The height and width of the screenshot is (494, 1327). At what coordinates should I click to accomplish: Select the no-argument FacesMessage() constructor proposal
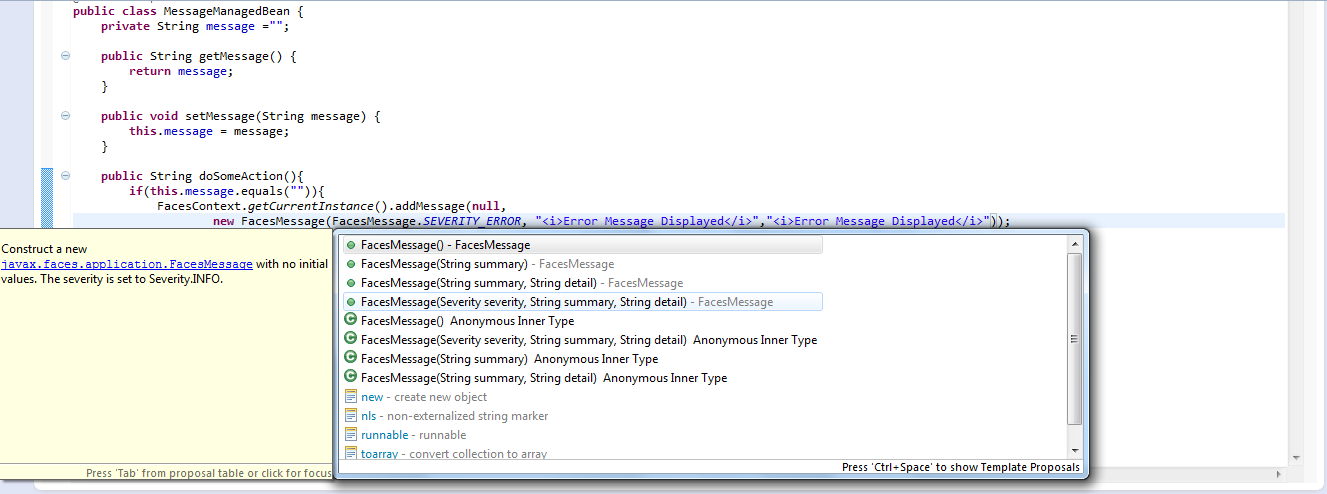pyautogui.click(x=582, y=245)
